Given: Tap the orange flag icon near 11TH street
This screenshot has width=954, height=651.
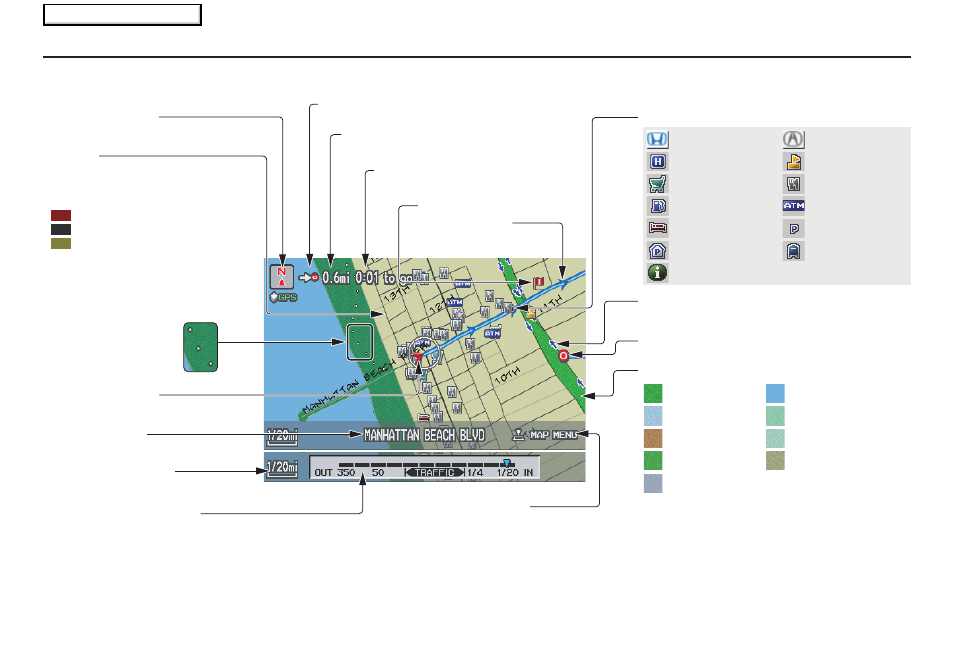Looking at the screenshot, I should 531,313.
